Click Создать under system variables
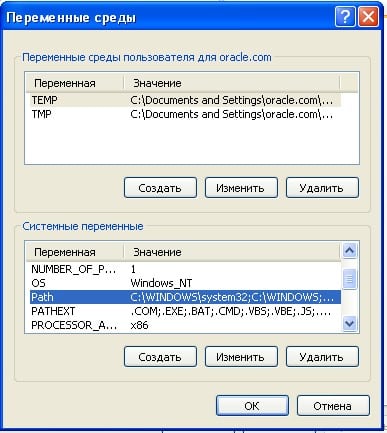Image resolution: width=387 pixels, height=433 pixels. 160,357
